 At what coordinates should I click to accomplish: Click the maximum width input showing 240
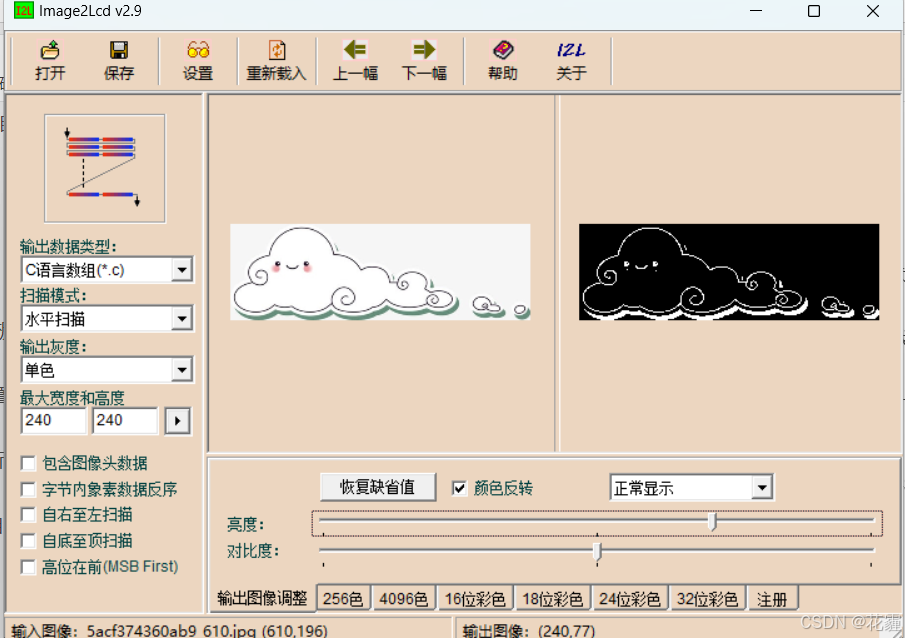(53, 420)
